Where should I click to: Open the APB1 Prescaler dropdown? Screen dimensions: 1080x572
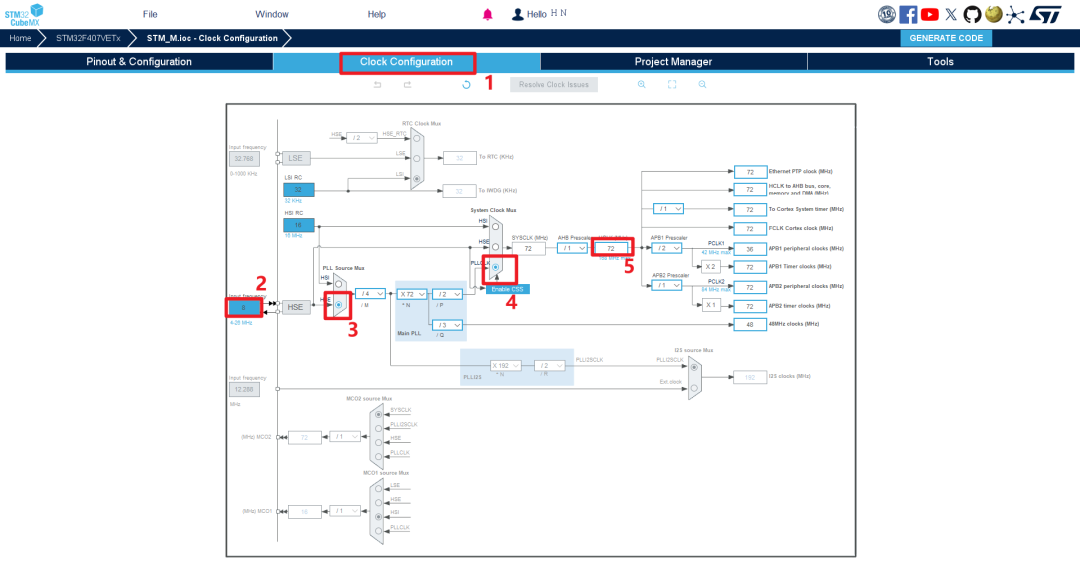coord(667,248)
